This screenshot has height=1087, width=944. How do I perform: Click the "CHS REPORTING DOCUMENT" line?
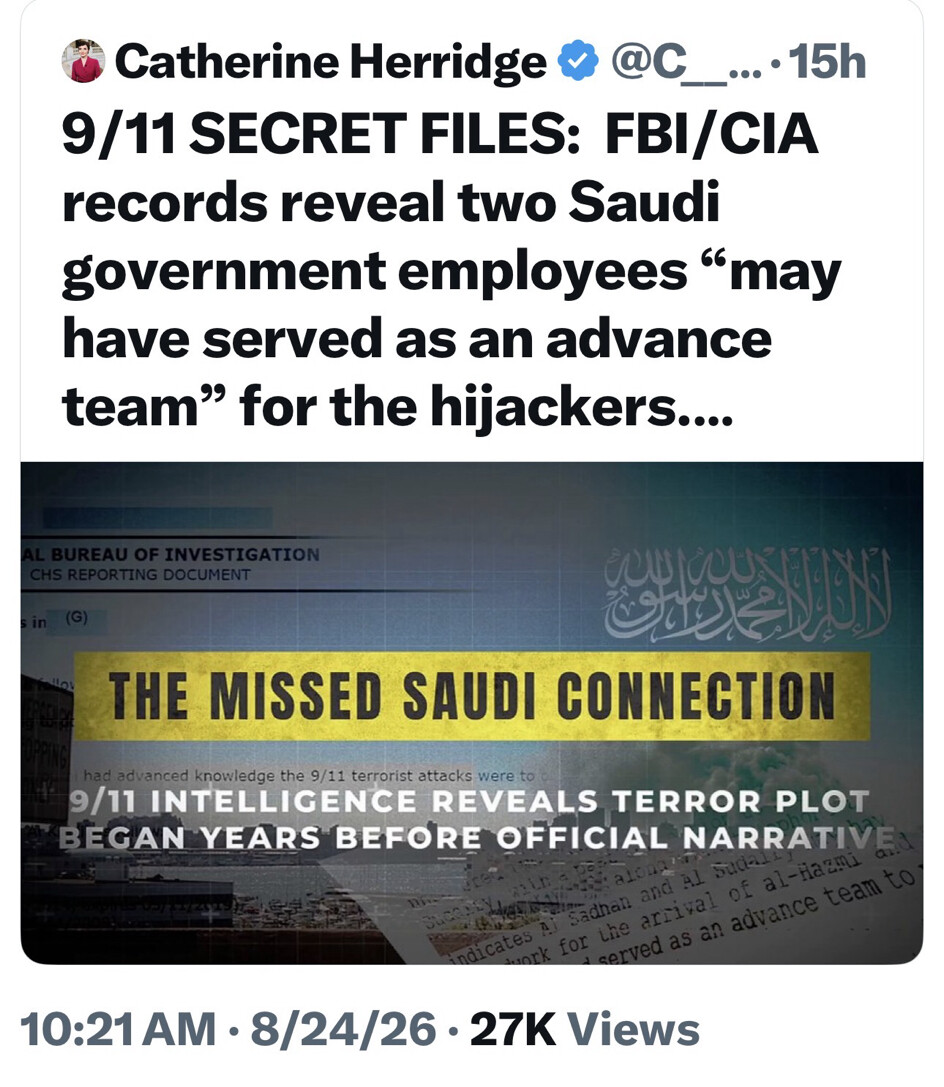point(140,575)
